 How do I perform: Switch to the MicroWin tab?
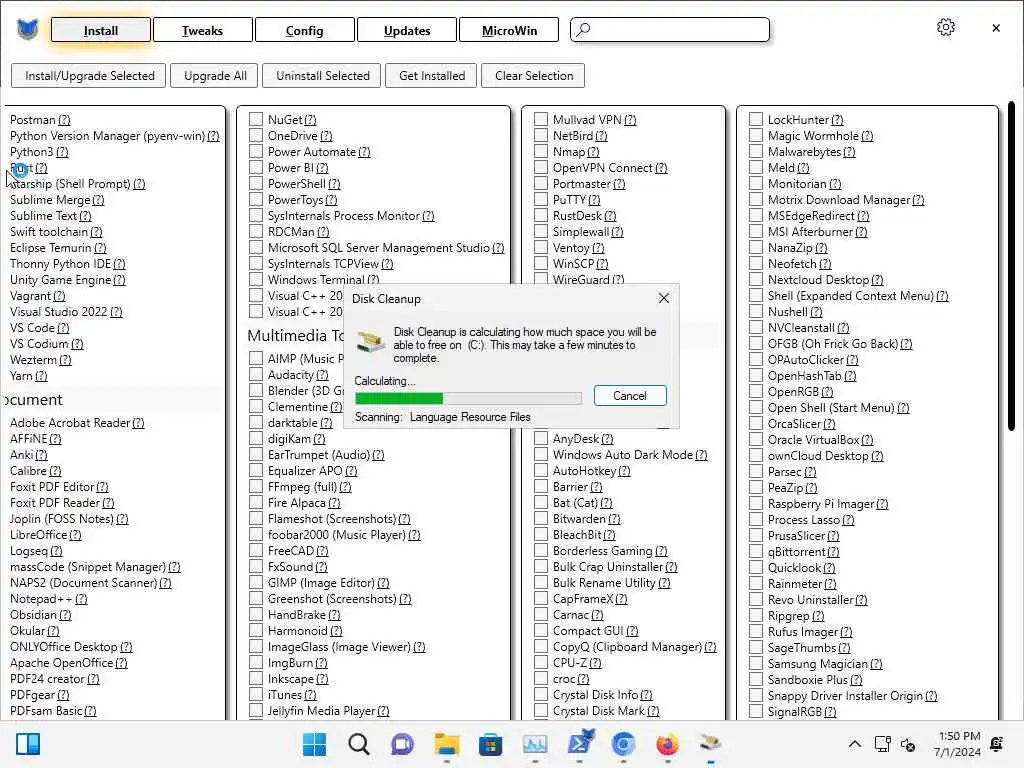point(509,30)
